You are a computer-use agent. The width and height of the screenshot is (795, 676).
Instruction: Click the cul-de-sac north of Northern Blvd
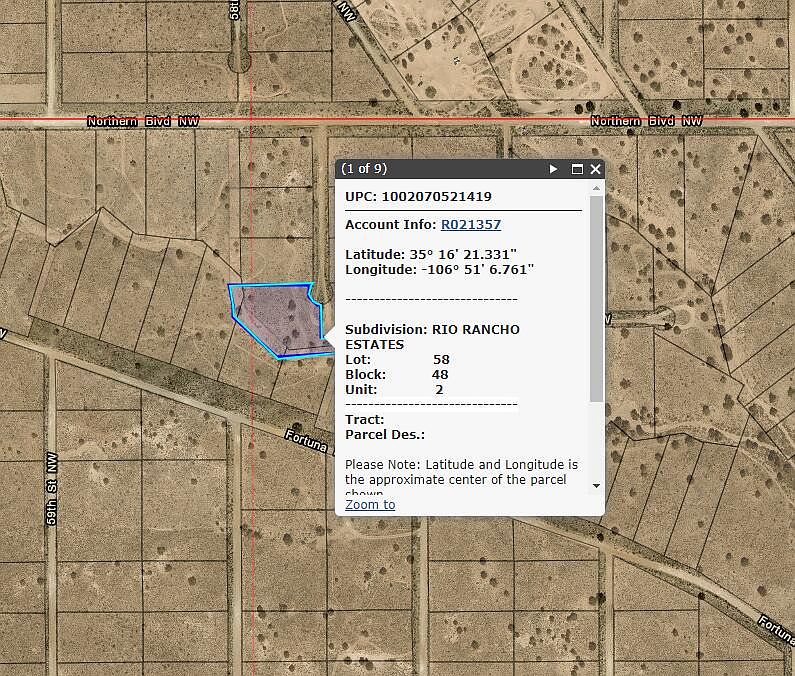[x=240, y=62]
